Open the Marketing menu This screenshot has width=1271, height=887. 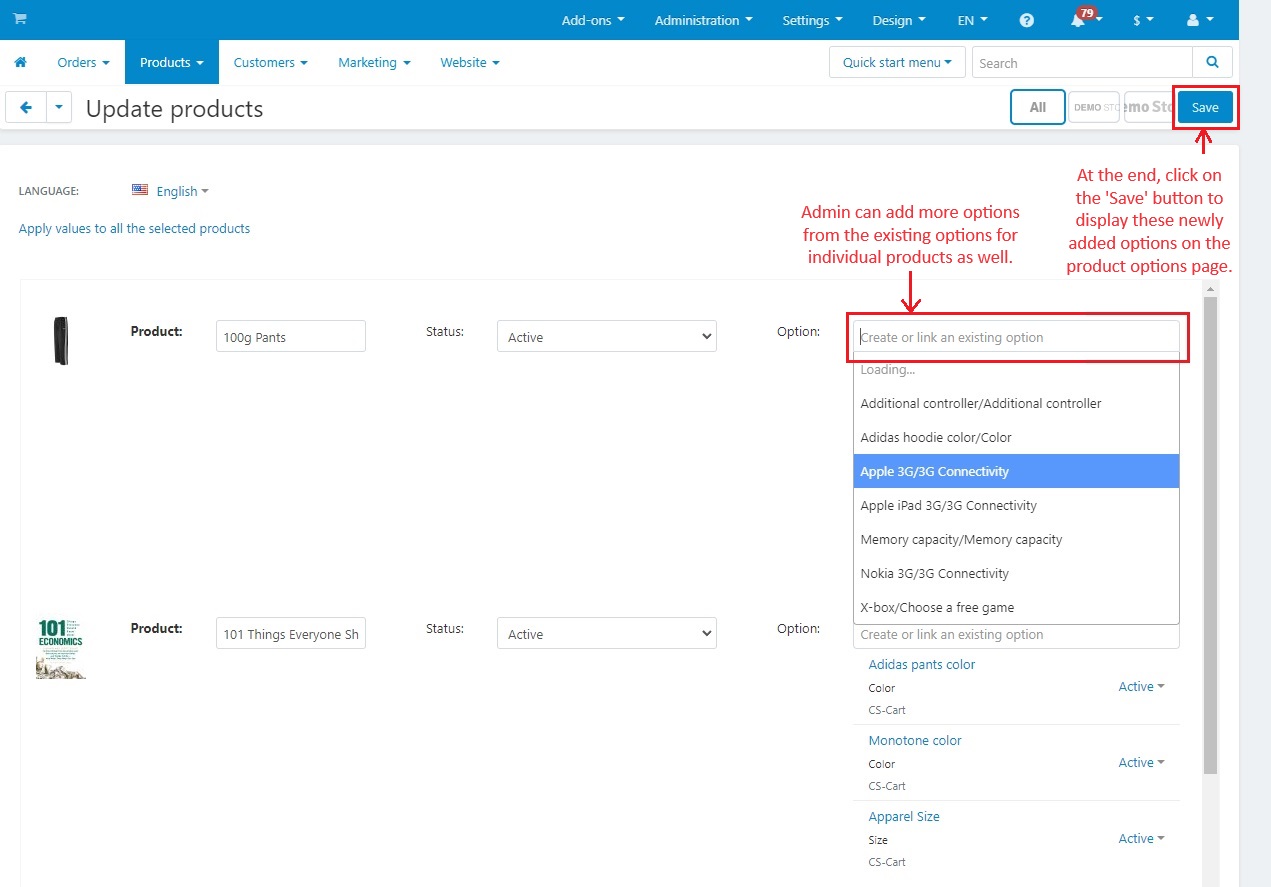374,62
